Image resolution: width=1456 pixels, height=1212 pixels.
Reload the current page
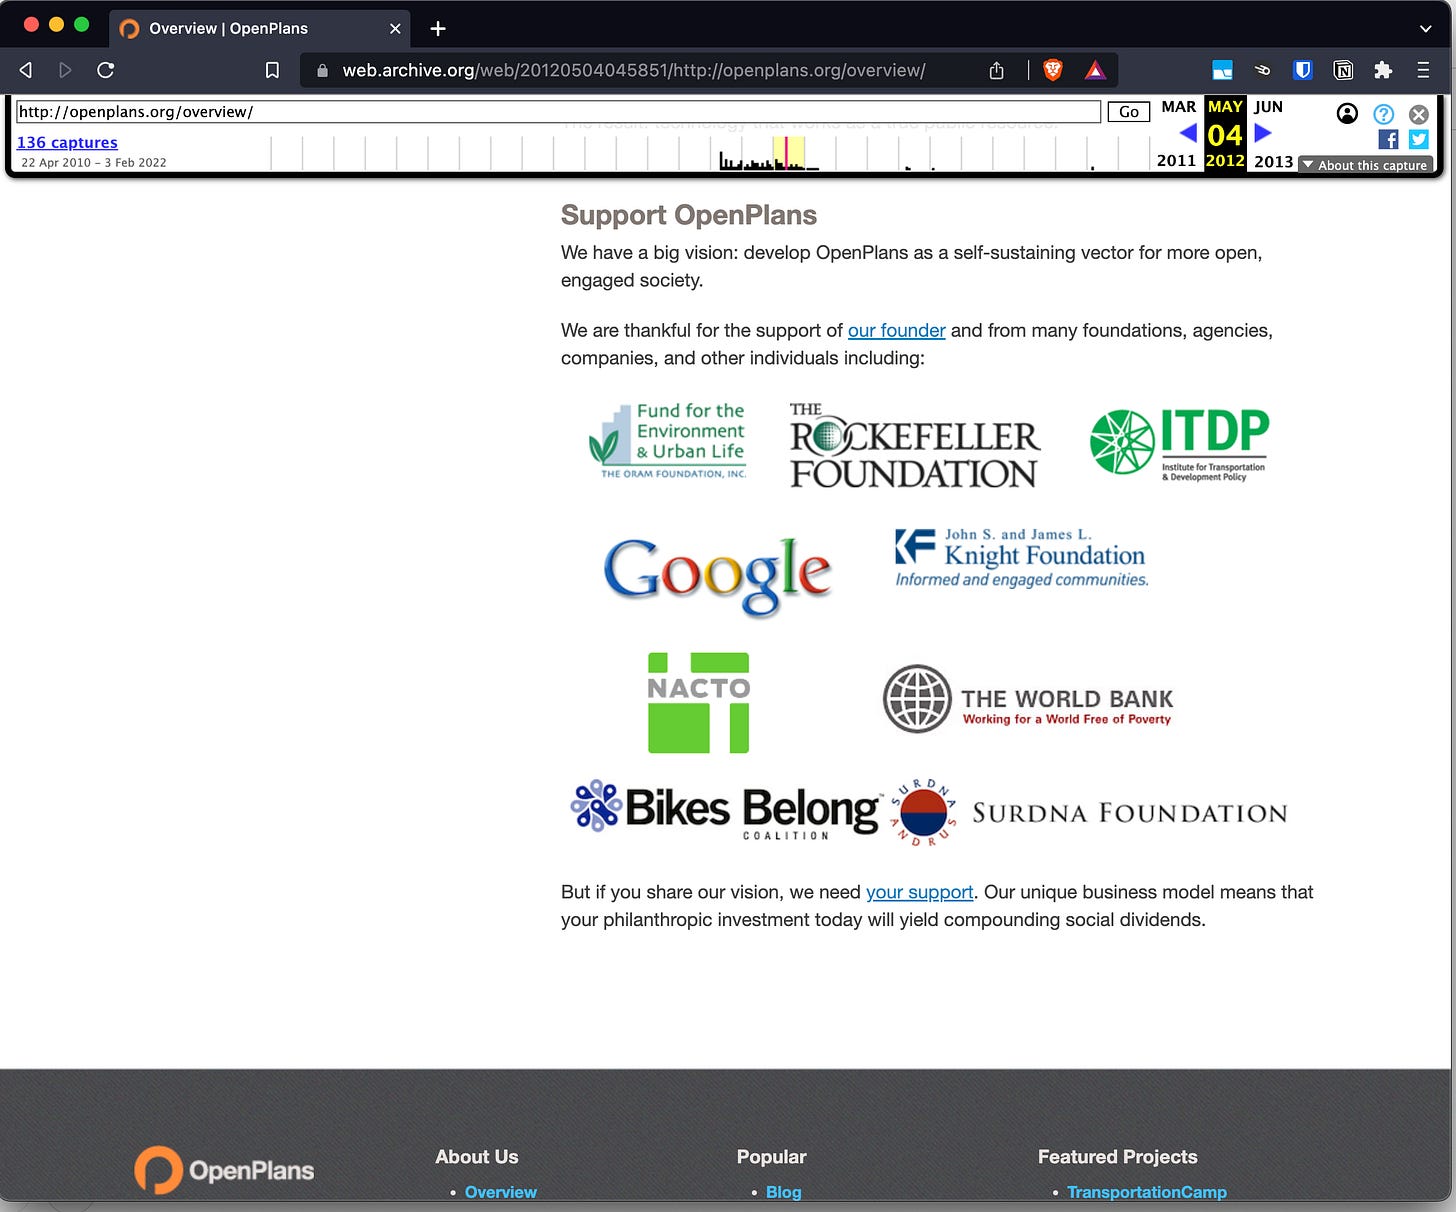[105, 70]
